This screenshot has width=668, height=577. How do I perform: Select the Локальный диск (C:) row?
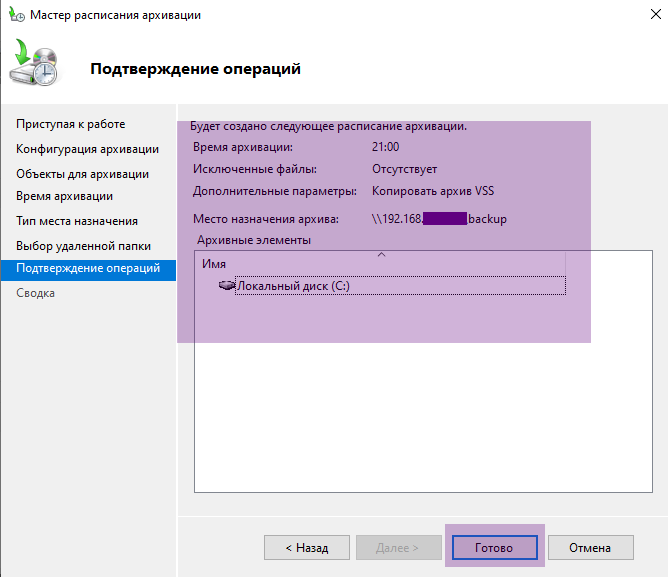click(400, 286)
